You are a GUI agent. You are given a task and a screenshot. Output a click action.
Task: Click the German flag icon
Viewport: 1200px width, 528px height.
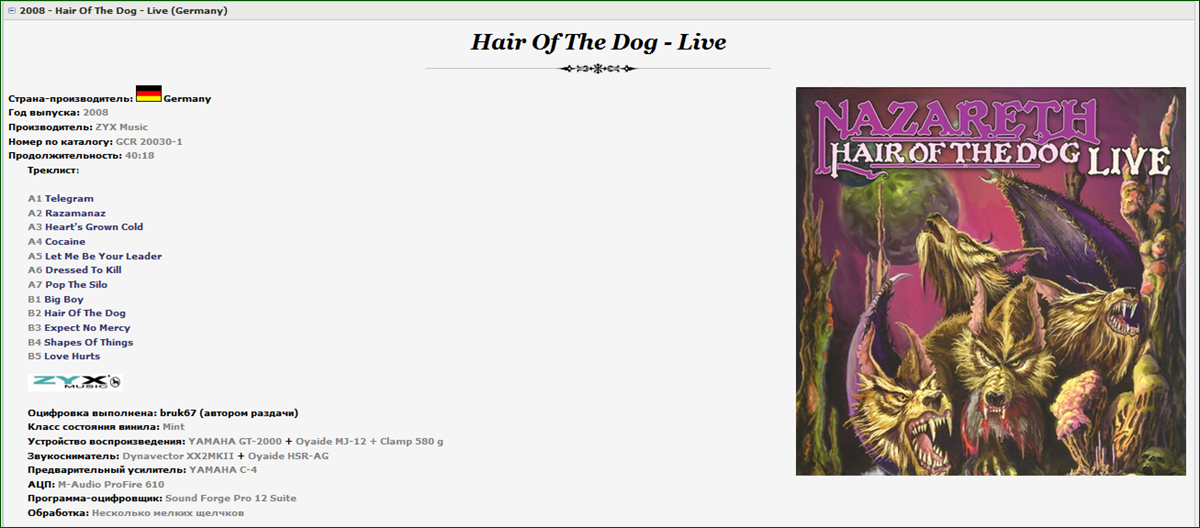click(x=148, y=94)
